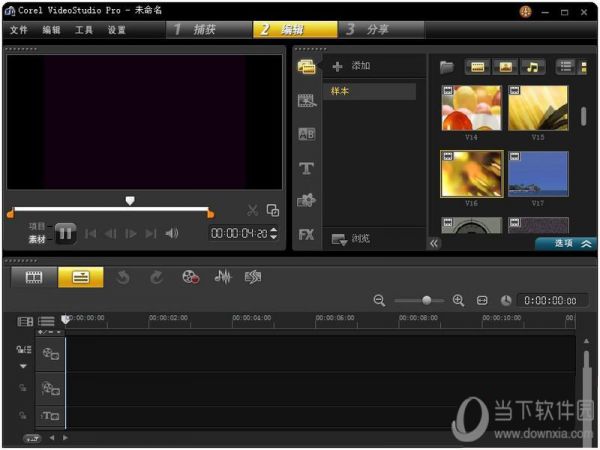Viewport: 600px width, 450px height.
Task: Toggle audio files filter in library
Action: click(x=532, y=67)
